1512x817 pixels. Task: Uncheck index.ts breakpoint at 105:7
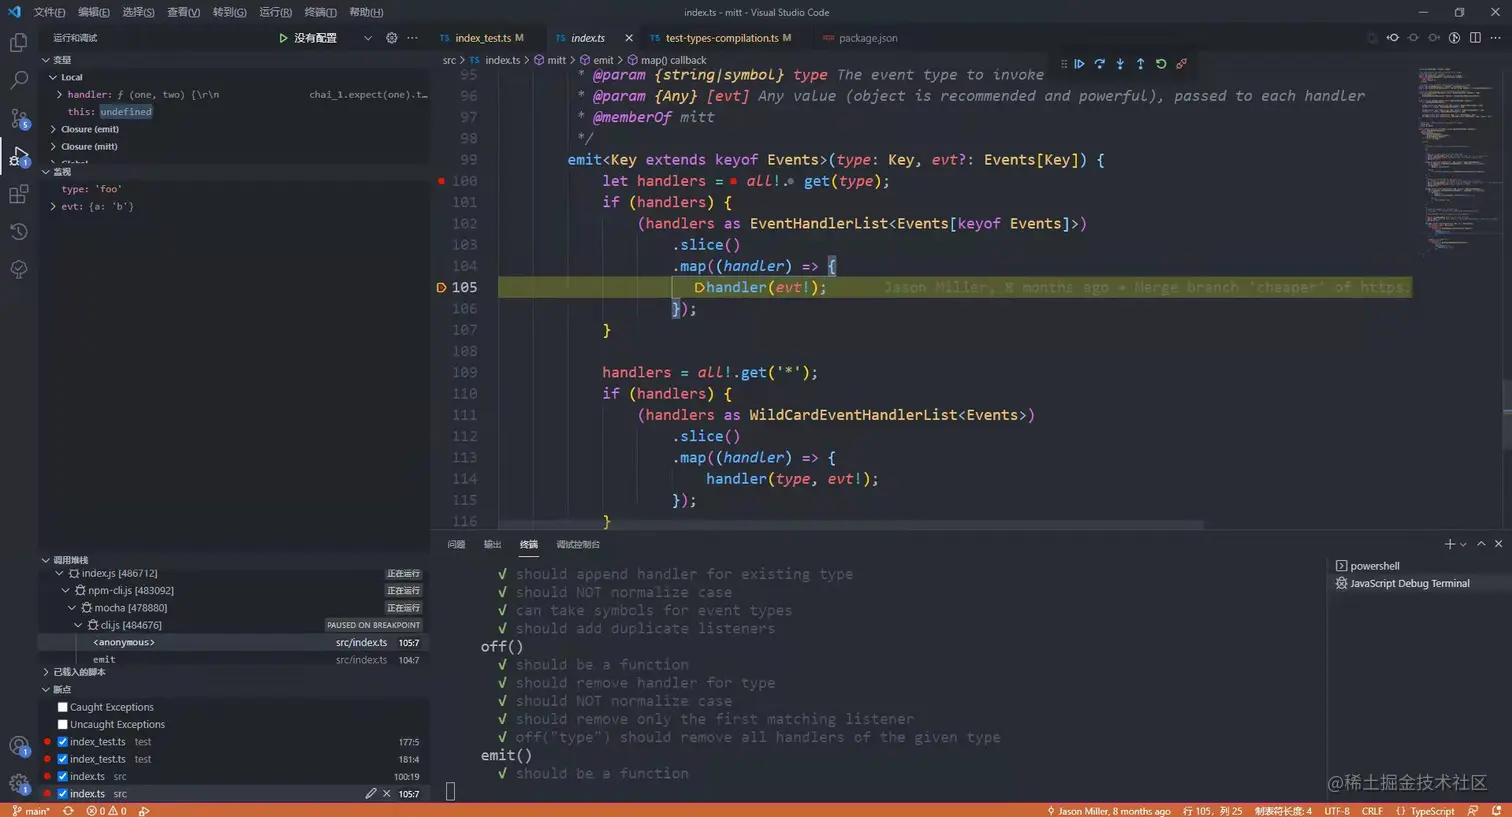[x=63, y=794]
